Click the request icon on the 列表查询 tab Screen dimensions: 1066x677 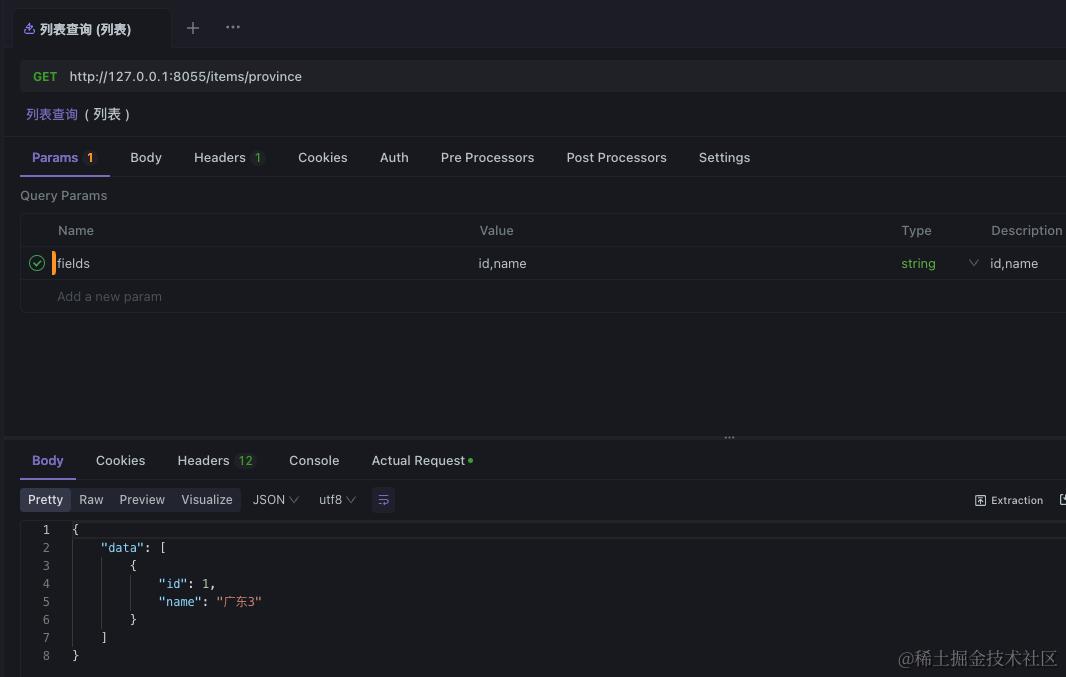pos(28,29)
